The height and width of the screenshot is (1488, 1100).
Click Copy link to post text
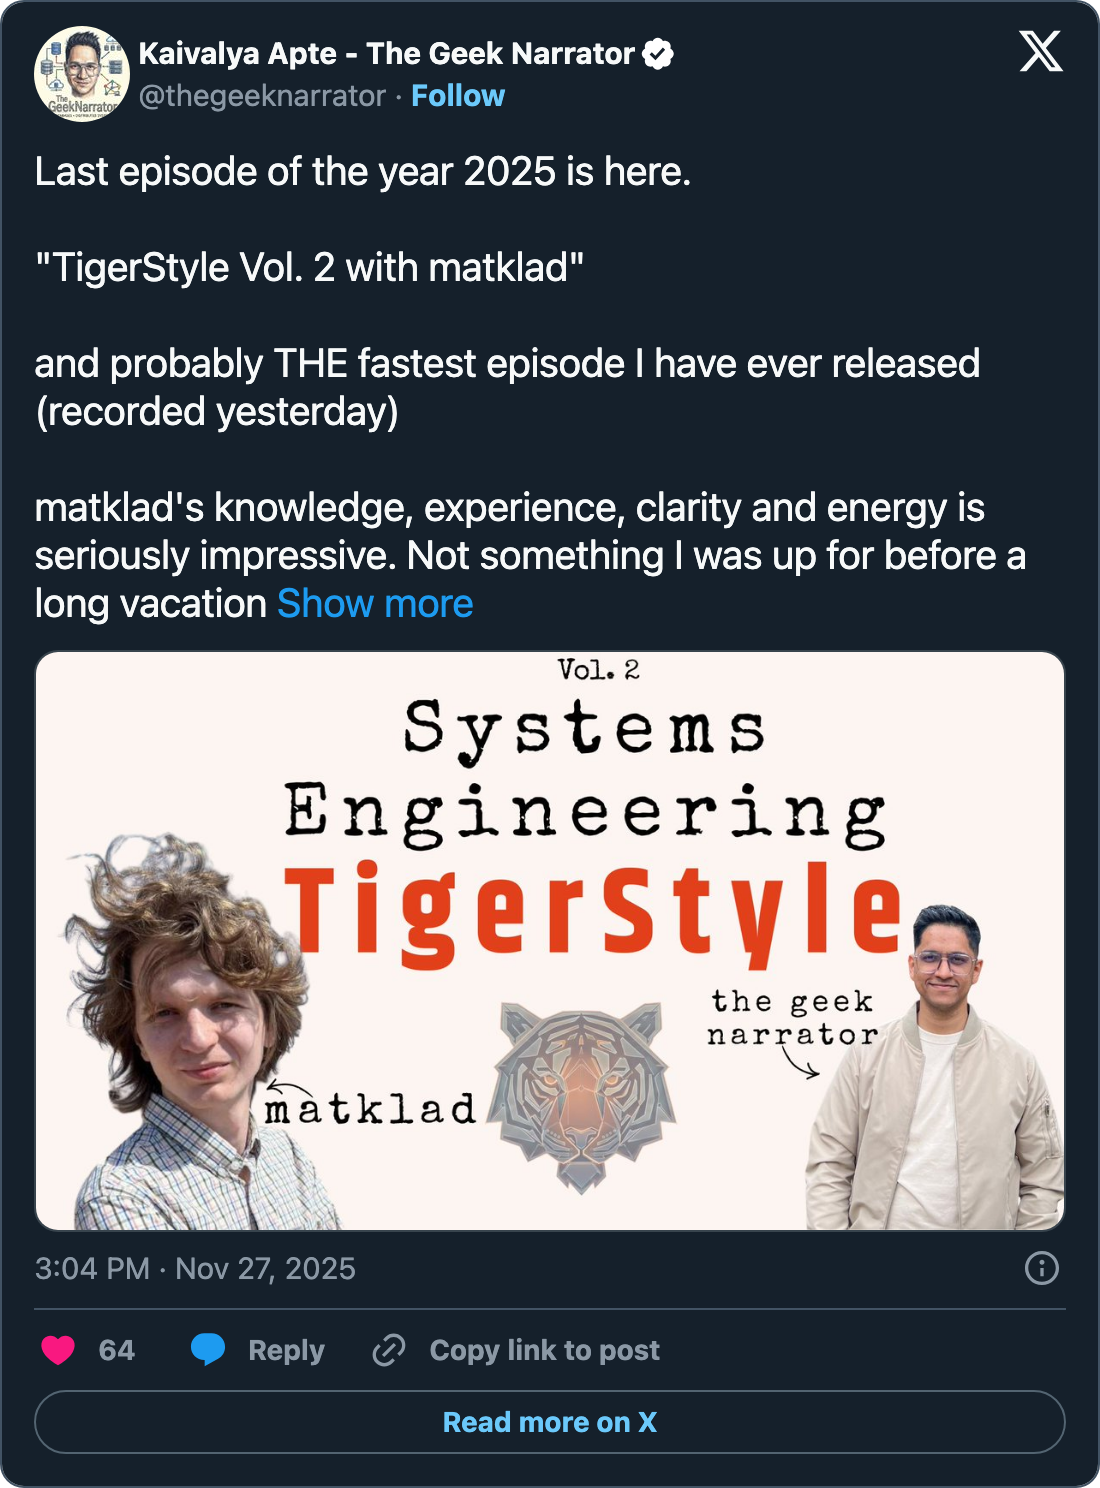pyautogui.click(x=545, y=1350)
